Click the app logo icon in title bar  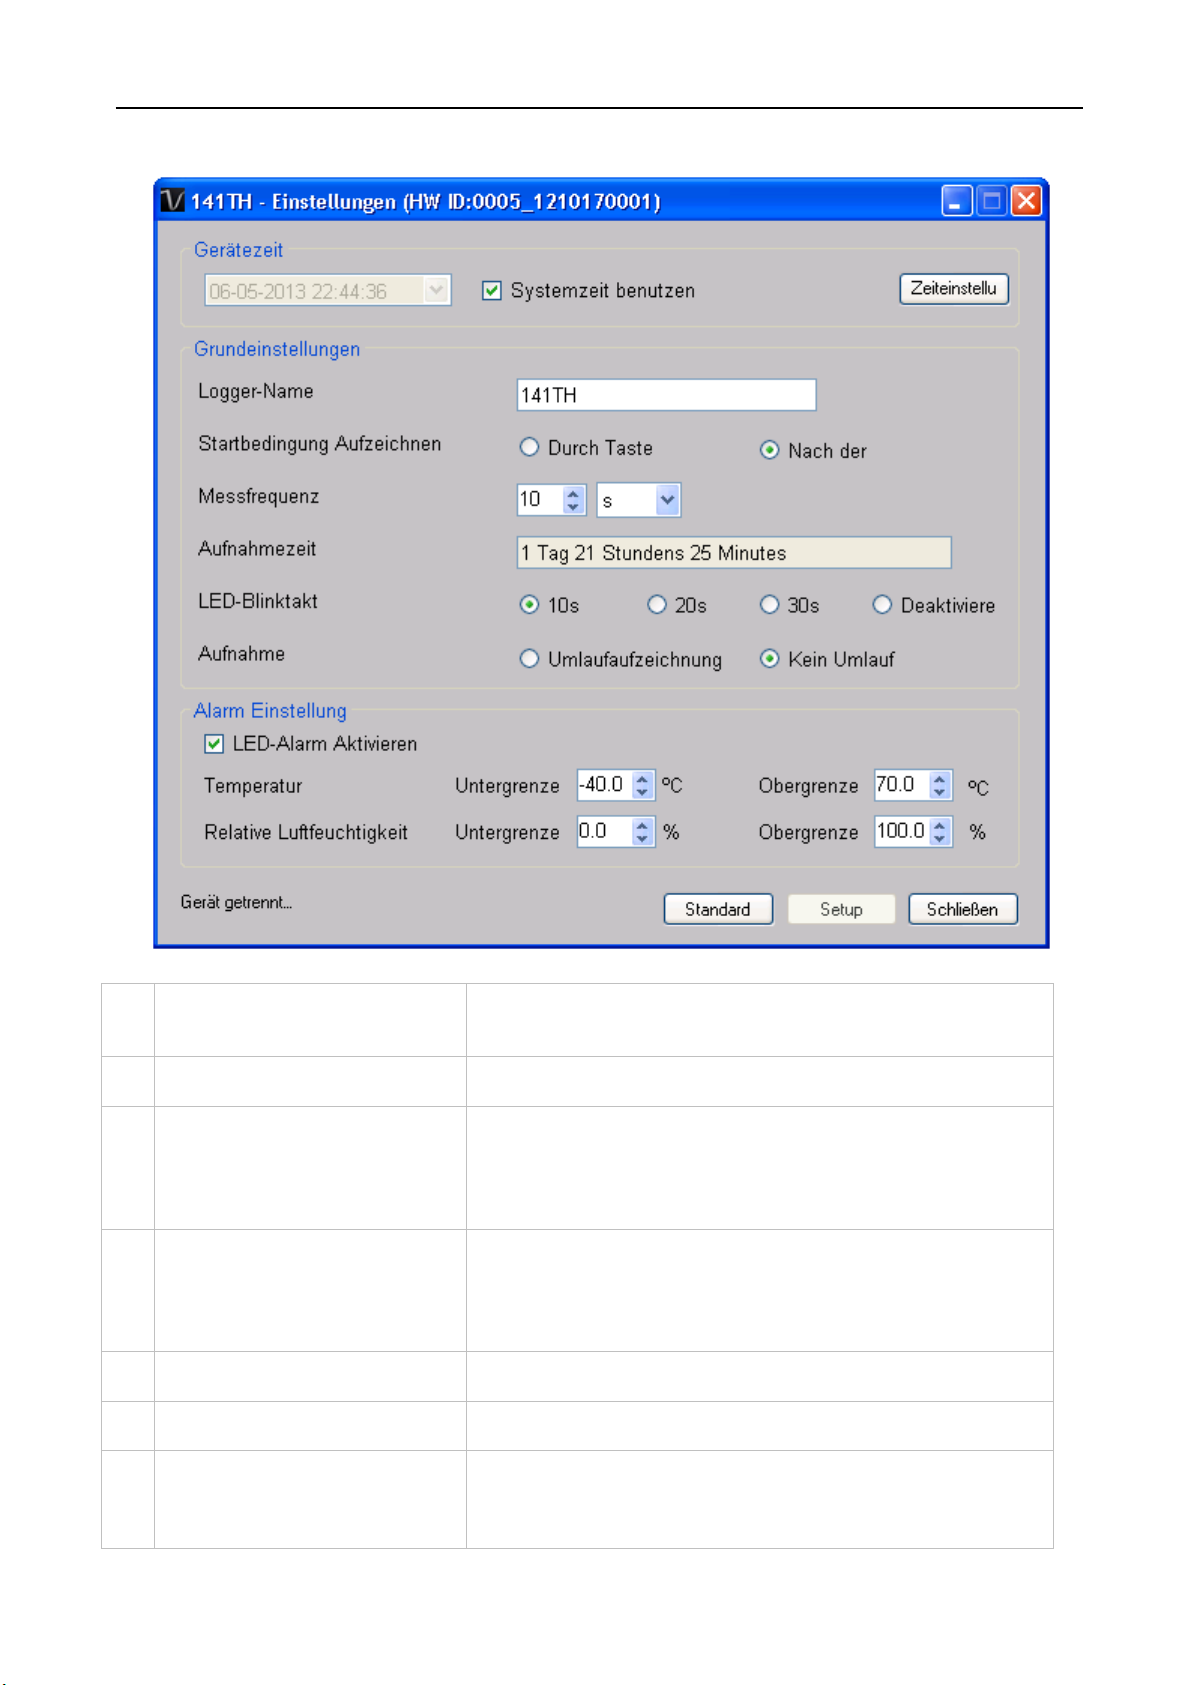tap(172, 201)
